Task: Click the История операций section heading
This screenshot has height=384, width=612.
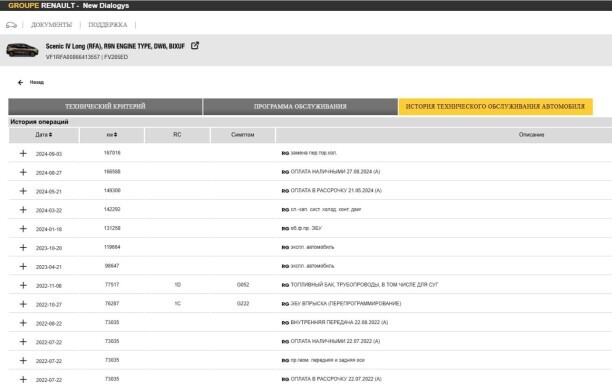Action: [39, 122]
